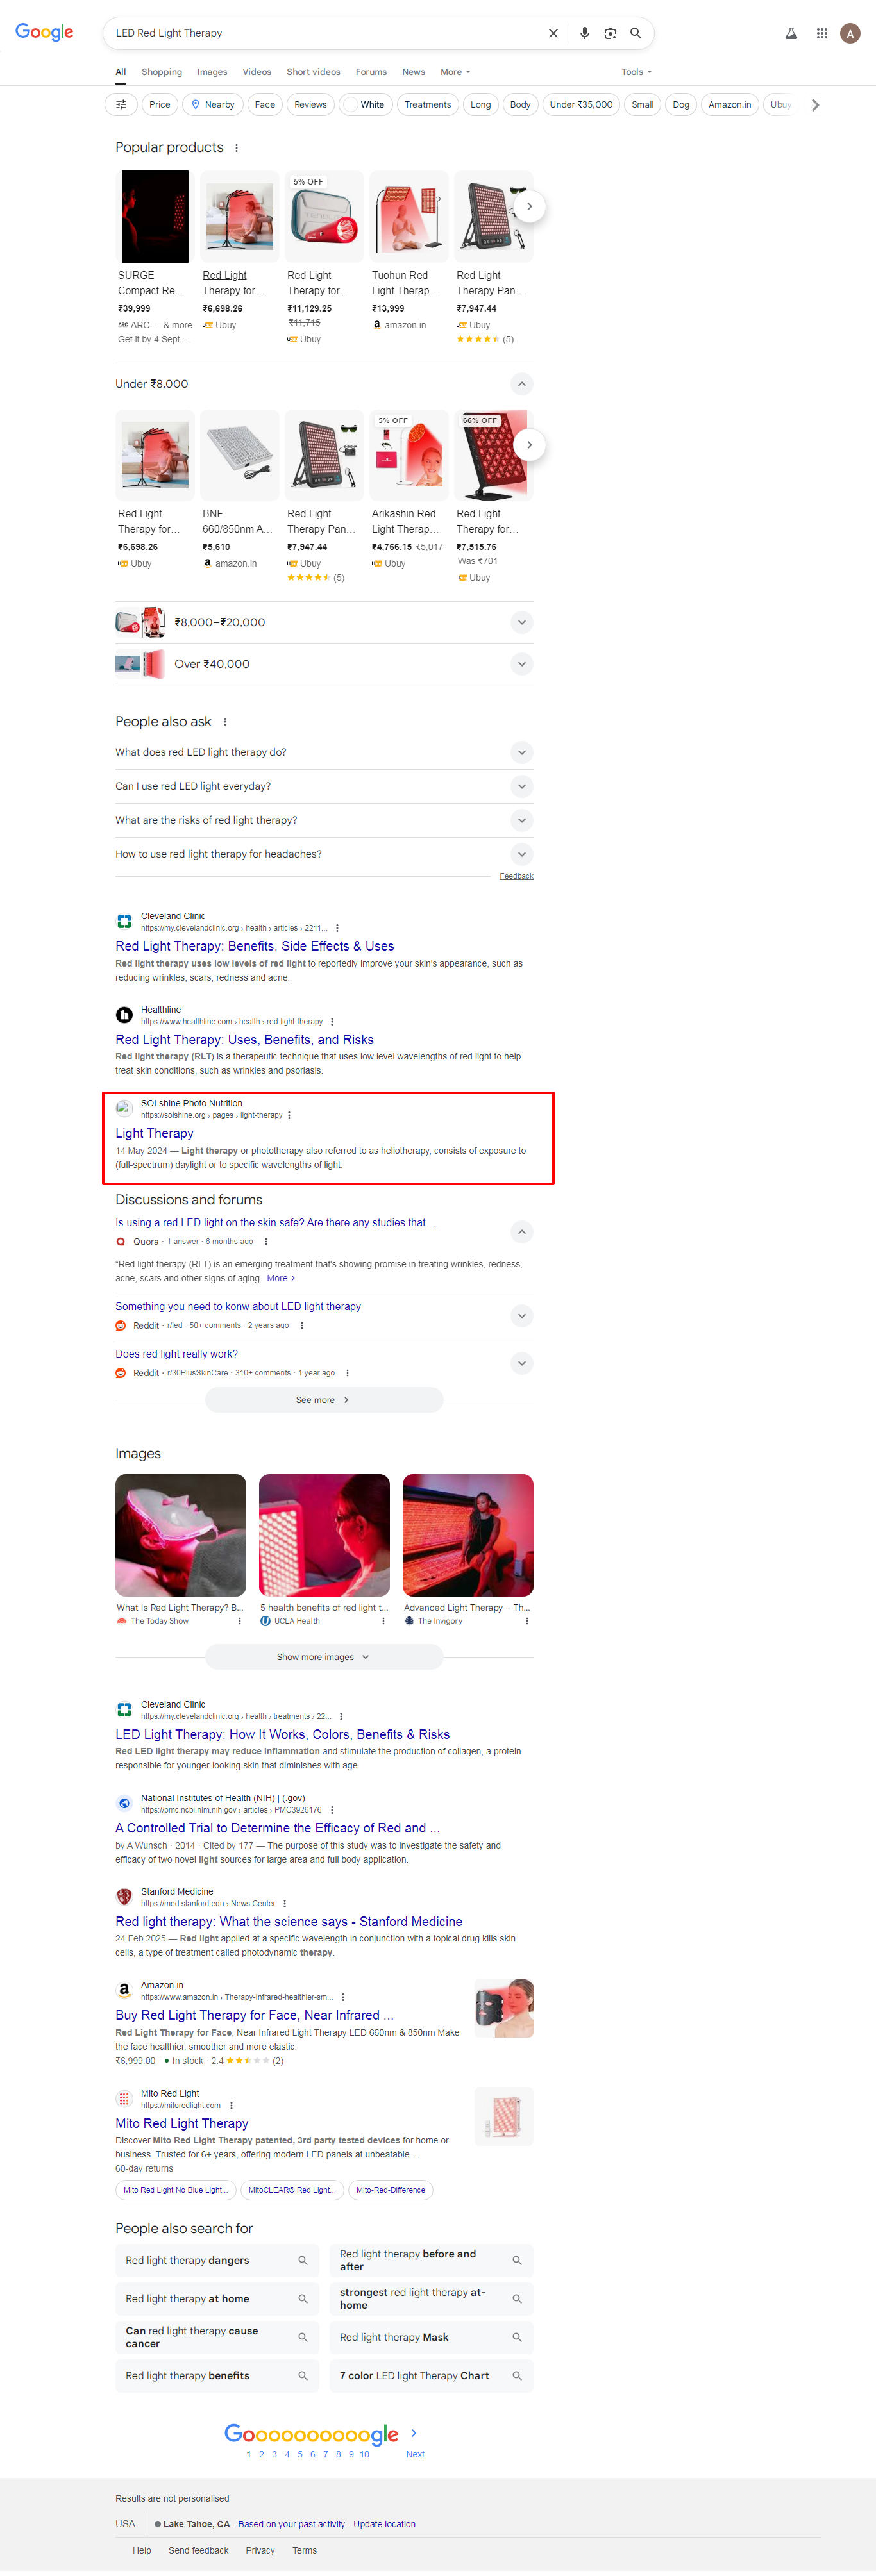Open 'Mito Red Light Therapy' result title
The image size is (876, 2576).
pyautogui.click(x=182, y=2123)
